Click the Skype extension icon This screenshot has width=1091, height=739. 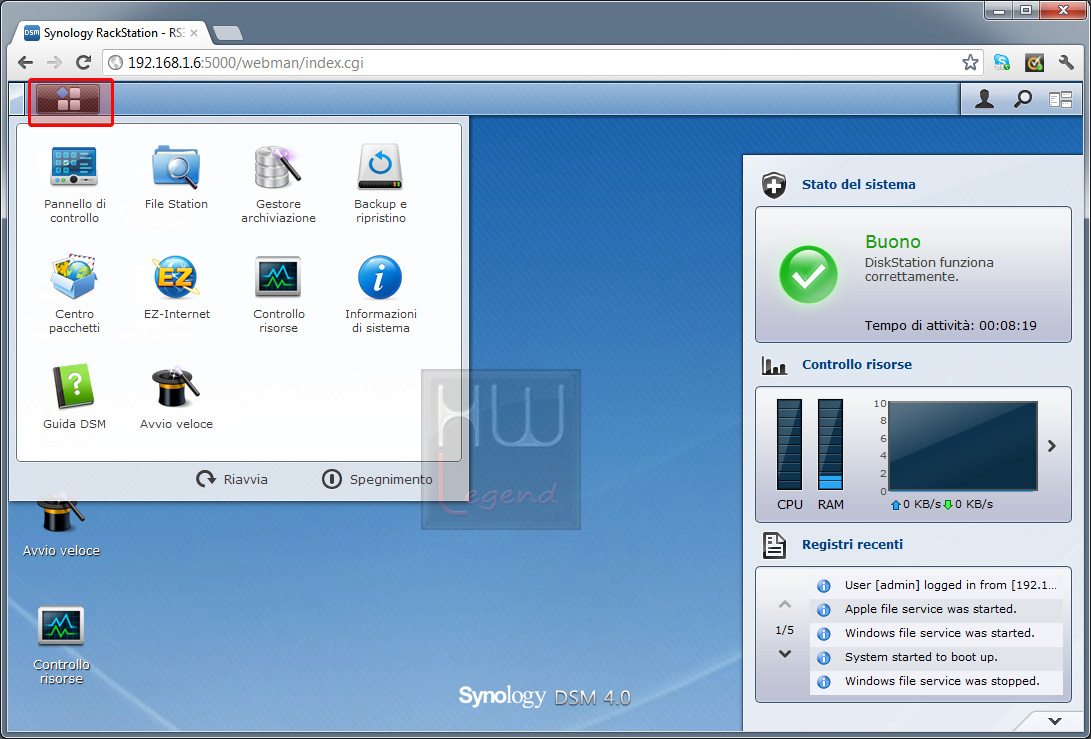click(1002, 63)
